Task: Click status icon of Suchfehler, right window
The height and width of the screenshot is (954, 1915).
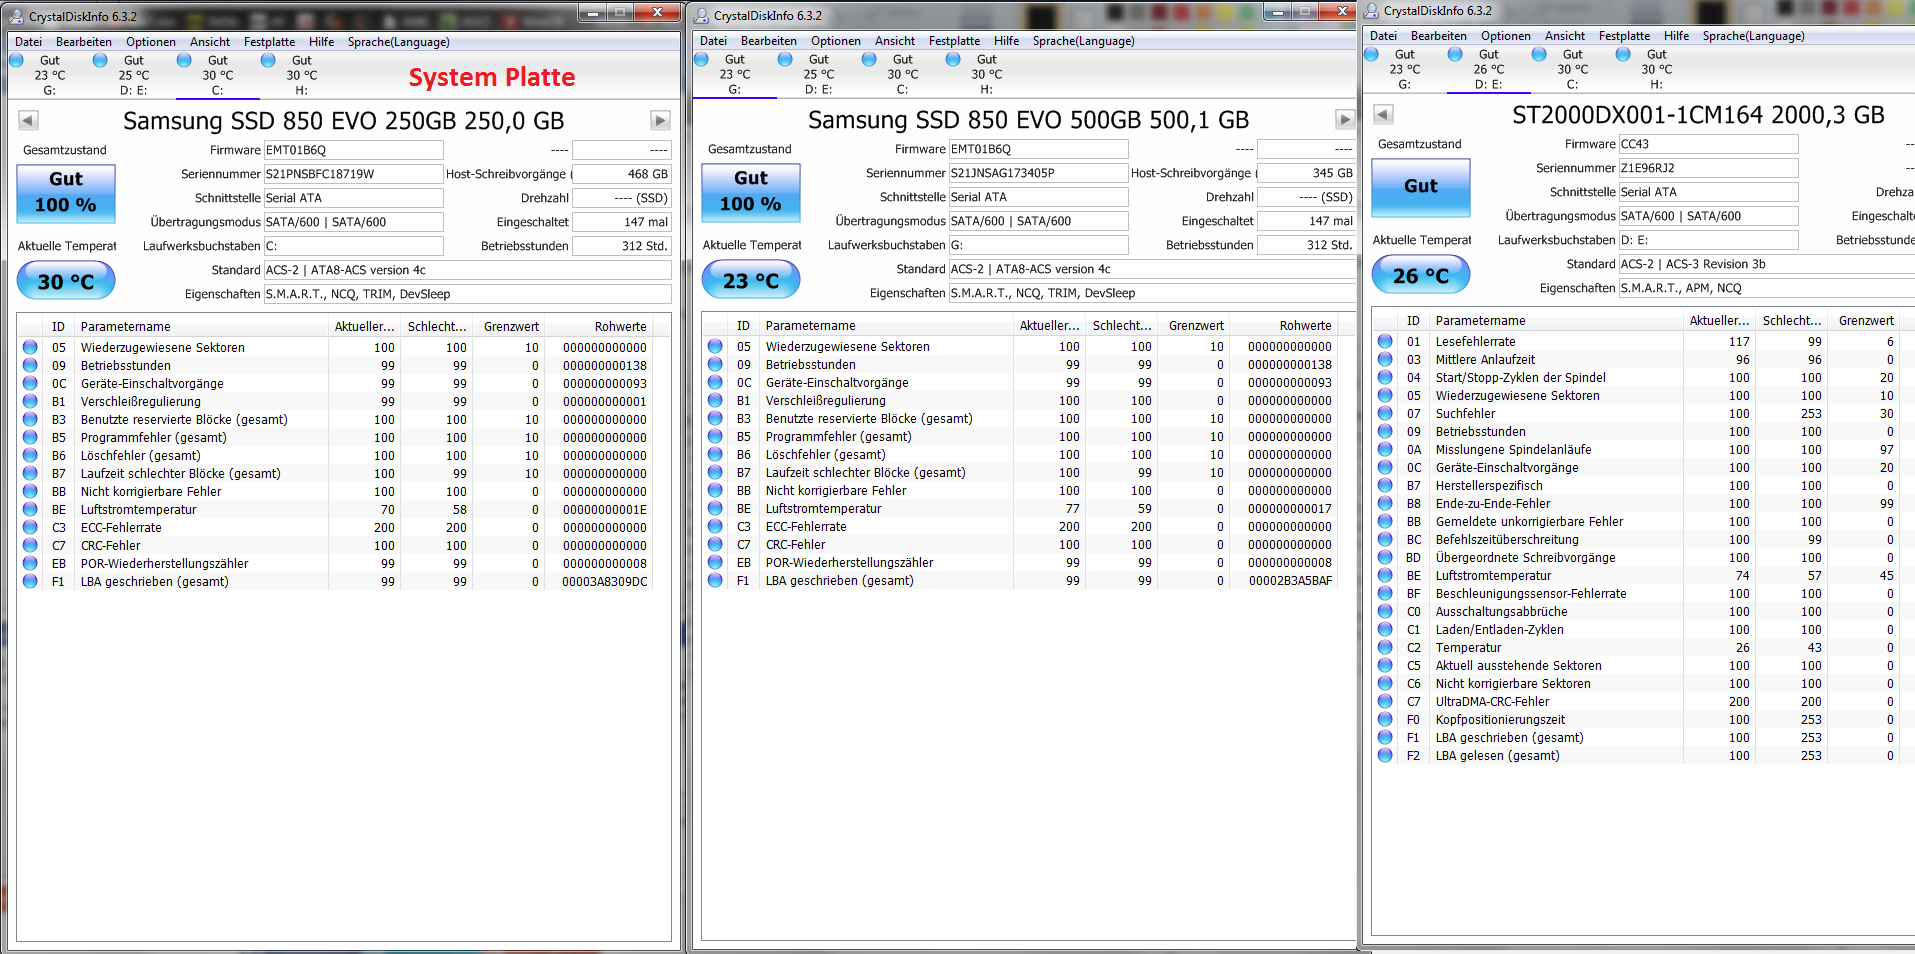Action: coord(1385,413)
